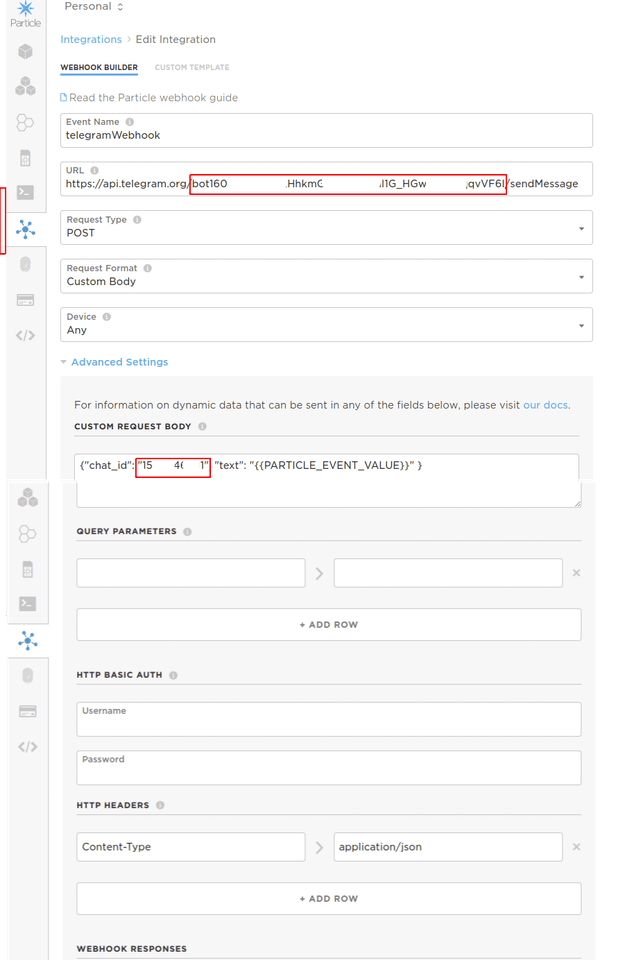Open the 'our docs' link
The height and width of the screenshot is (960, 637).
545,405
